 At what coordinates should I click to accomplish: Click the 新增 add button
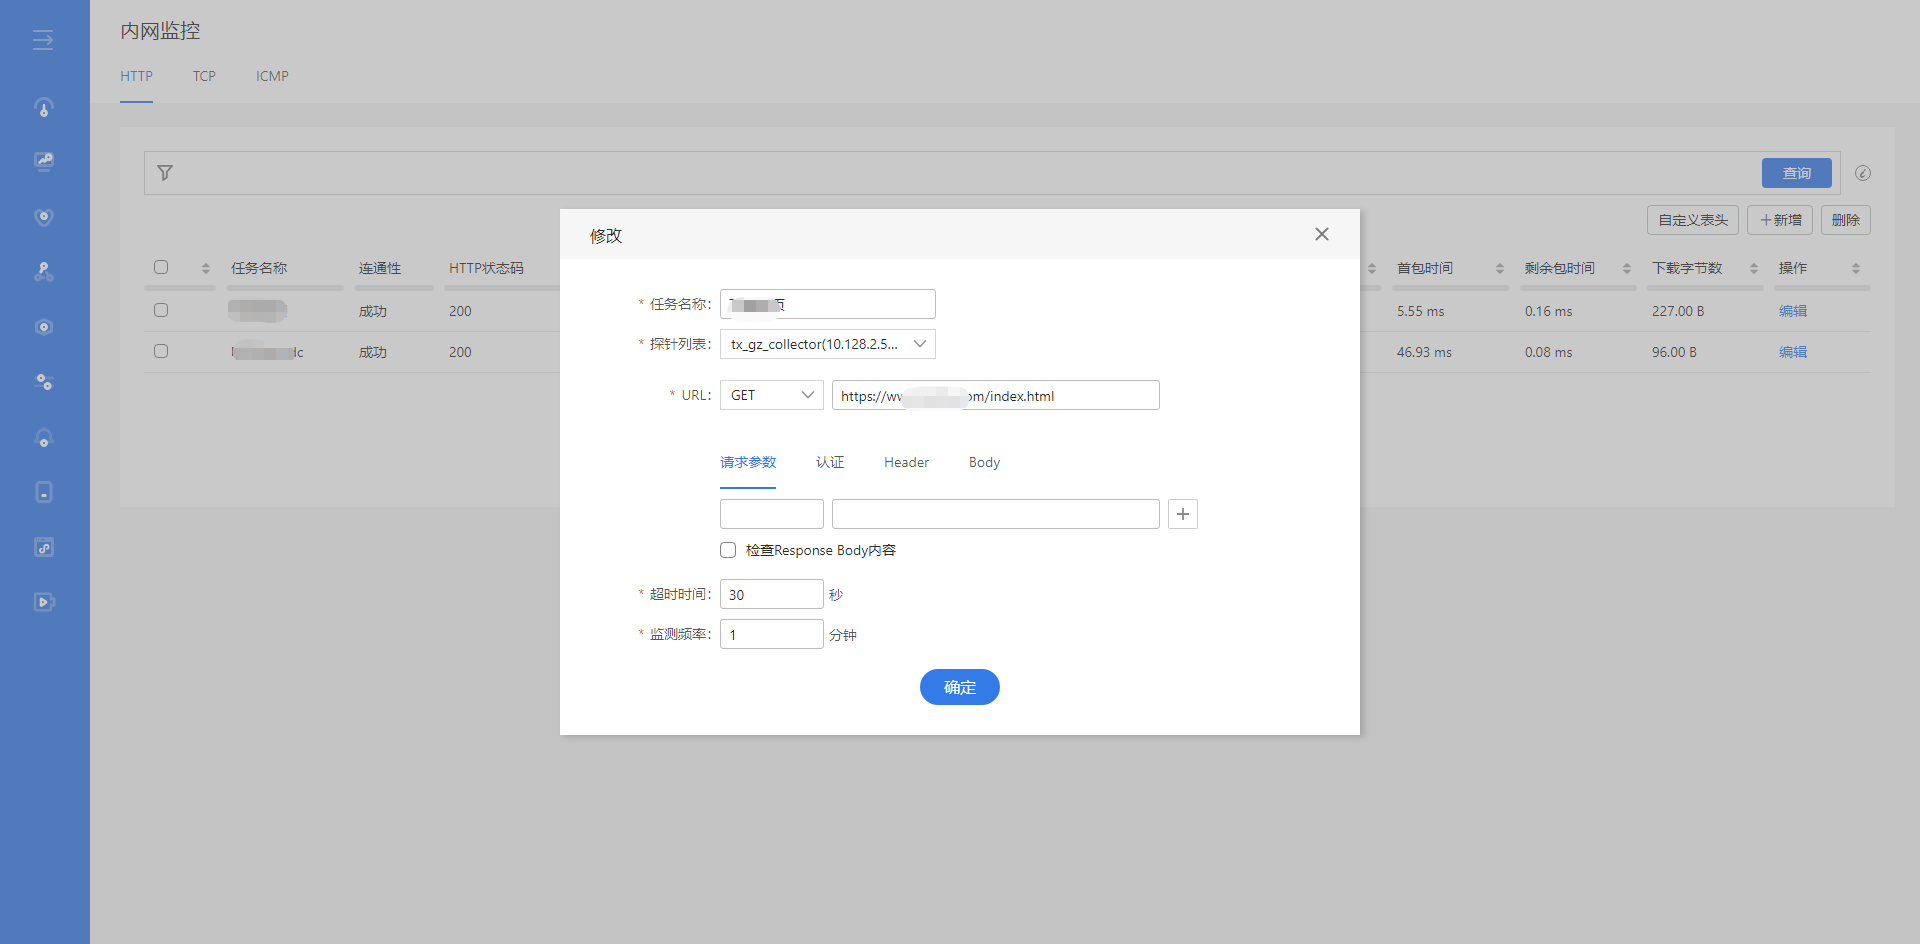pos(1780,220)
